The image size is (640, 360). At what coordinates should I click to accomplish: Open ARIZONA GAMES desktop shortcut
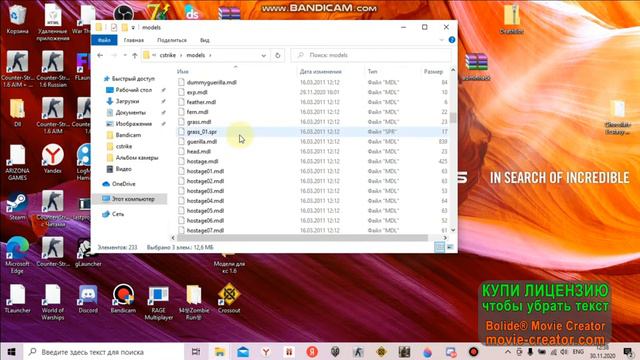point(17,163)
